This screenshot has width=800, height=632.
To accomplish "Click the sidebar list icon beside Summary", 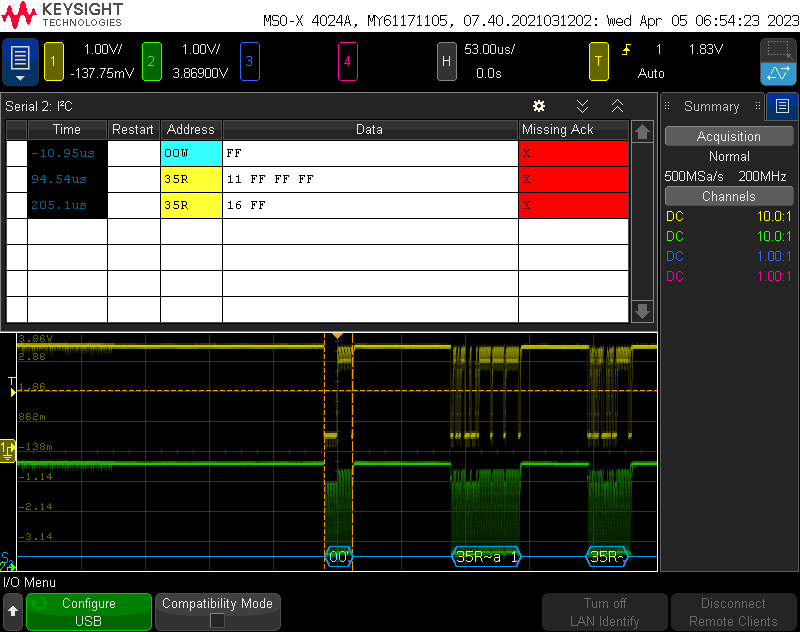I will click(782, 106).
